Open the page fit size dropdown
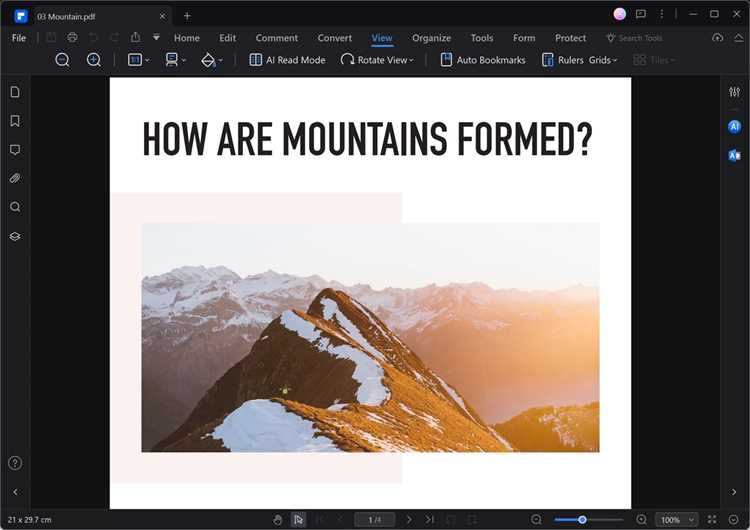 tap(138, 60)
